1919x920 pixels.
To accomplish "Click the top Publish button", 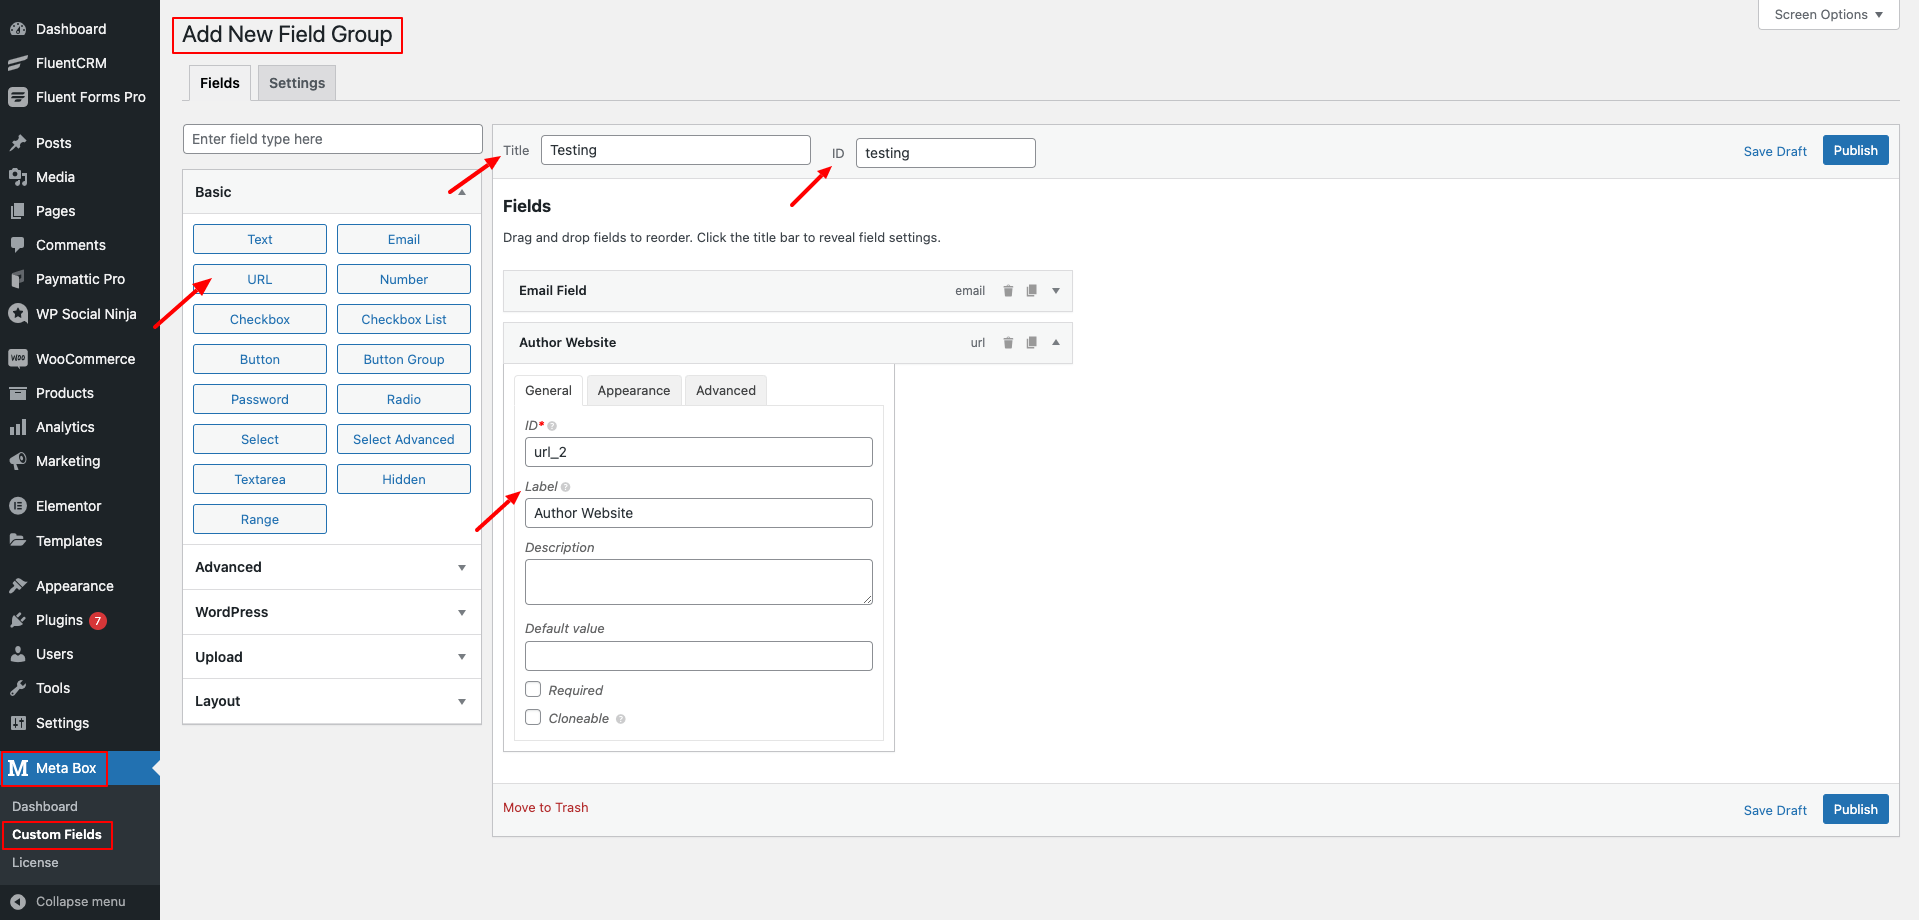I will (x=1855, y=151).
